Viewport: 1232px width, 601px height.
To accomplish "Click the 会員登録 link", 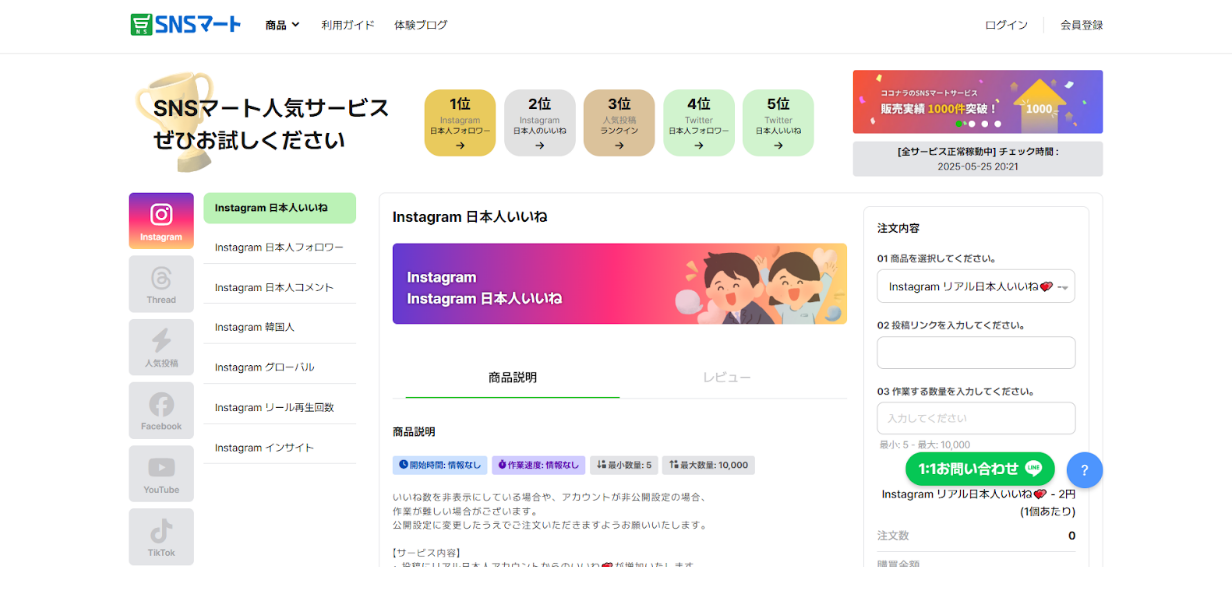I will tap(1081, 25).
